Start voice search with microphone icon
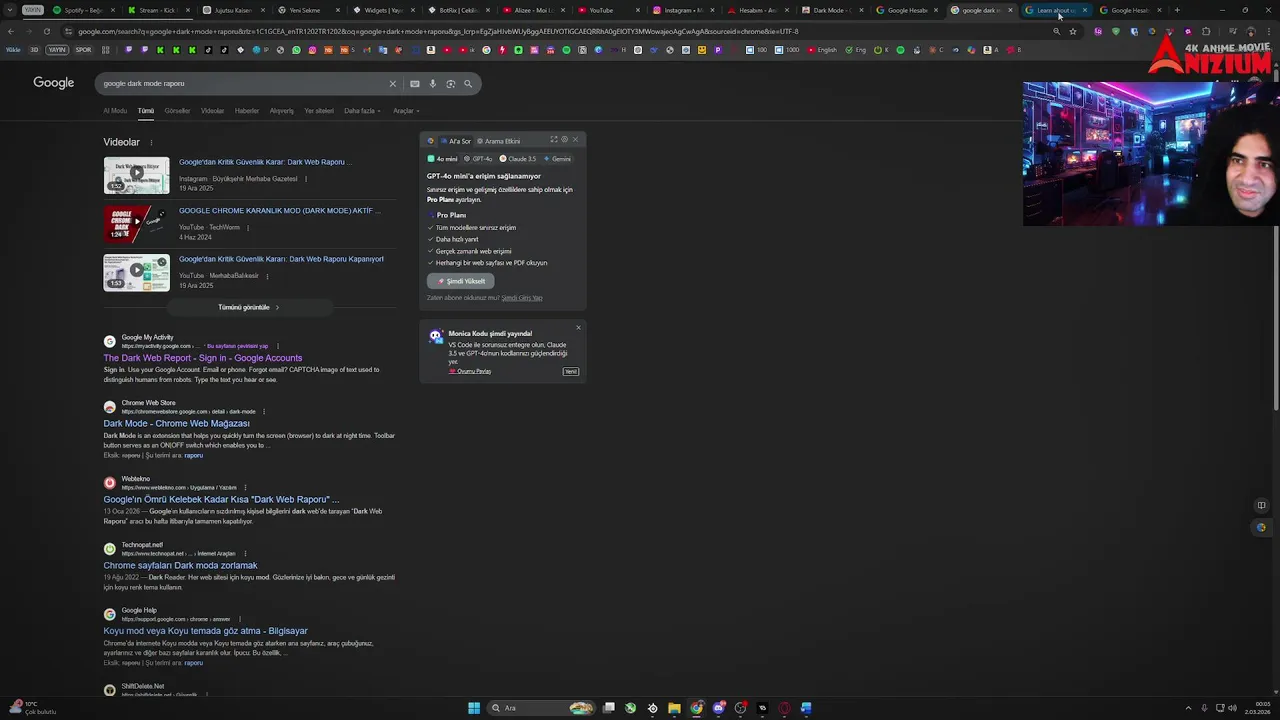Image resolution: width=1280 pixels, height=720 pixels. coord(432,84)
